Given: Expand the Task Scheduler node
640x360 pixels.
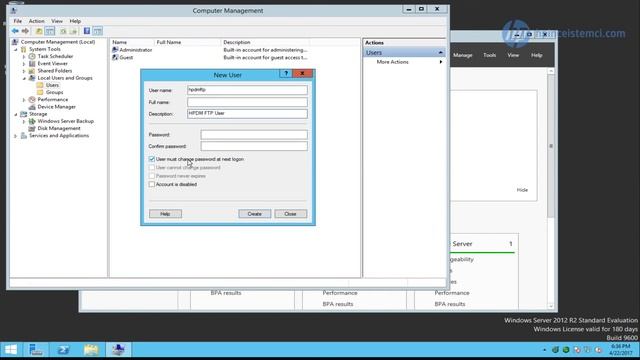Looking at the screenshot, I should pyautogui.click(x=24, y=57).
